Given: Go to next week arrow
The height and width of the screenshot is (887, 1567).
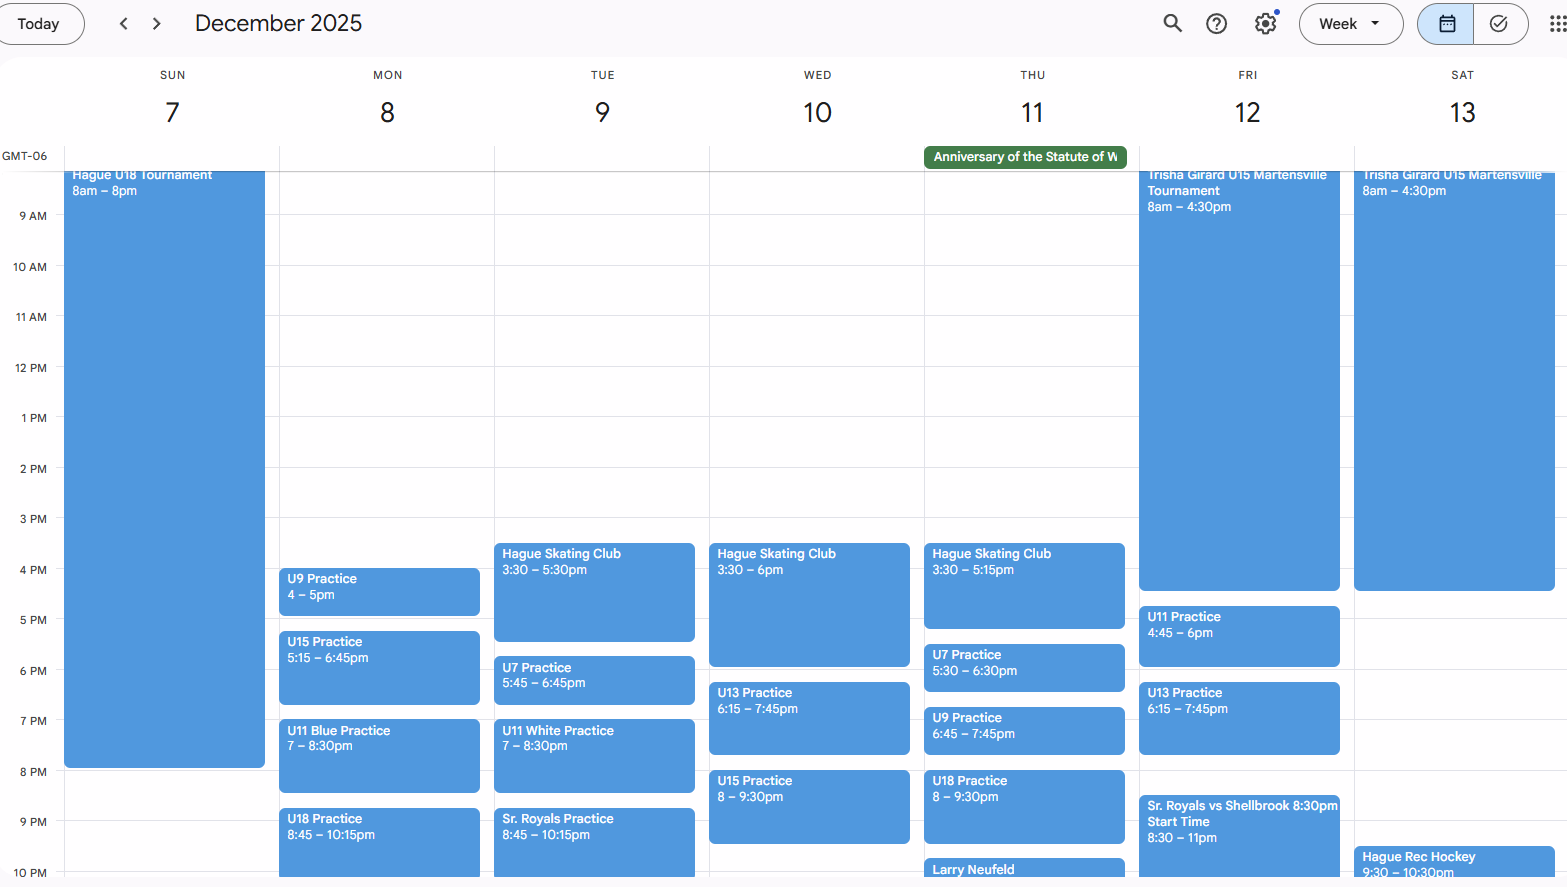Looking at the screenshot, I should pos(157,24).
